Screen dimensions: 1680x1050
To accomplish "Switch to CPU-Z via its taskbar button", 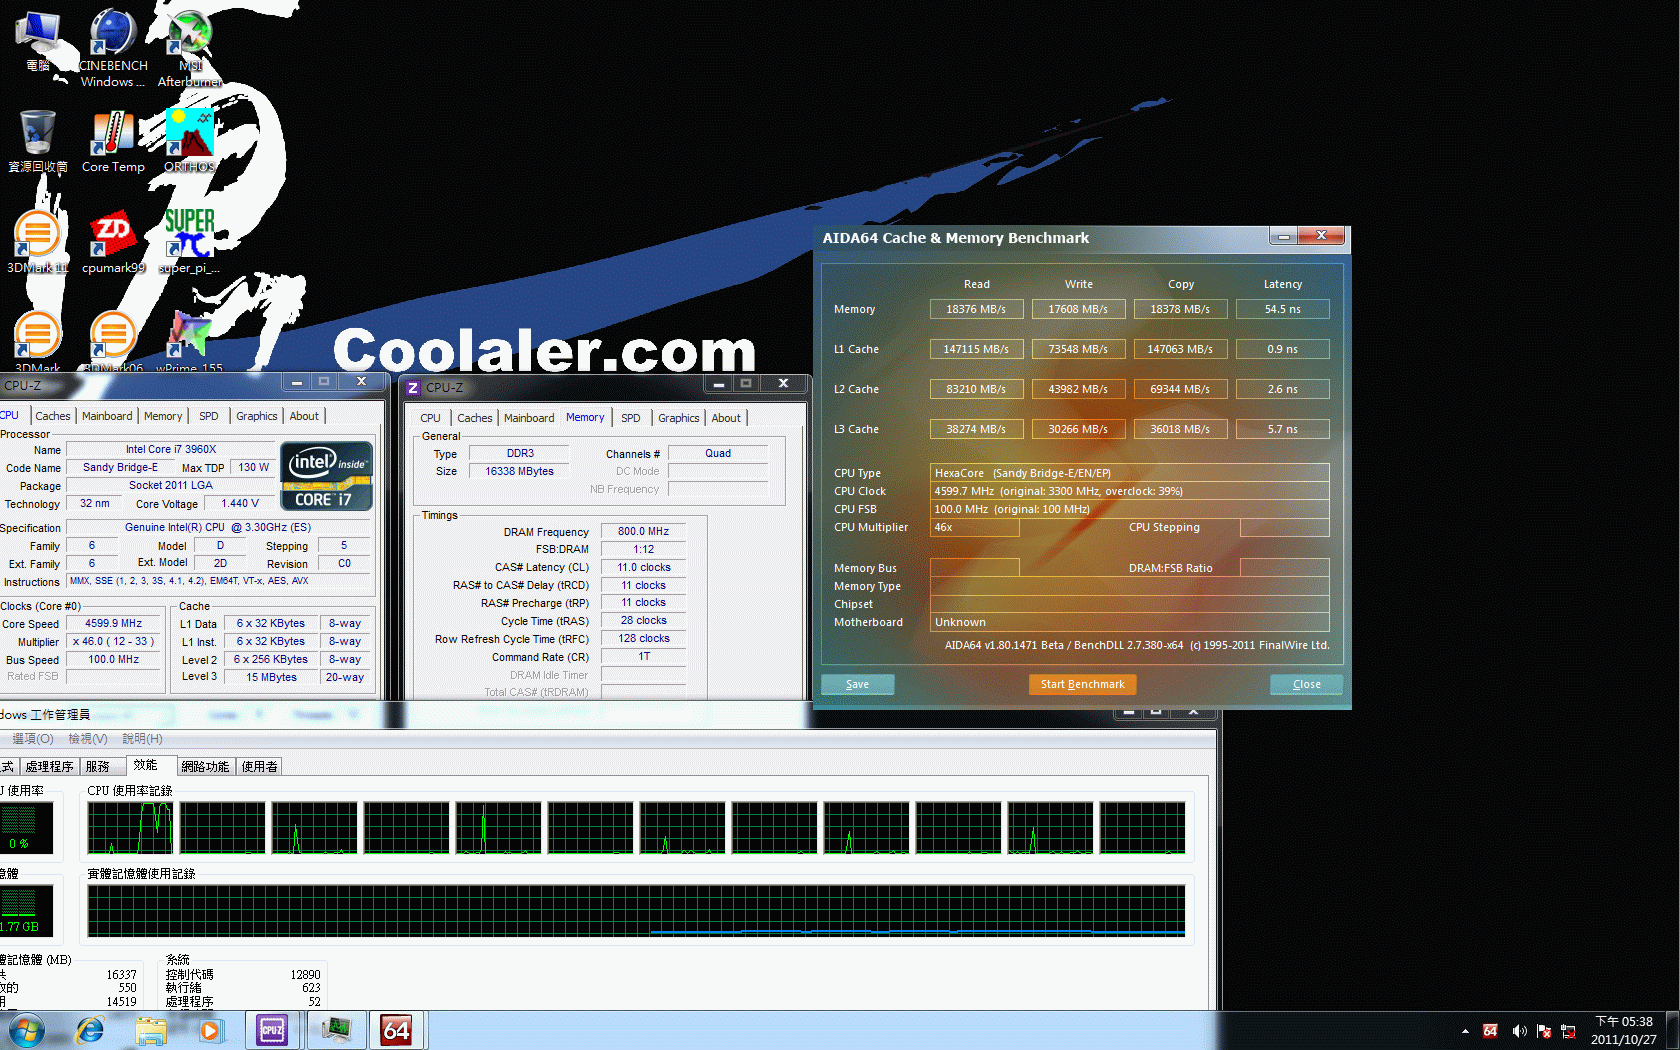I will (272, 1030).
